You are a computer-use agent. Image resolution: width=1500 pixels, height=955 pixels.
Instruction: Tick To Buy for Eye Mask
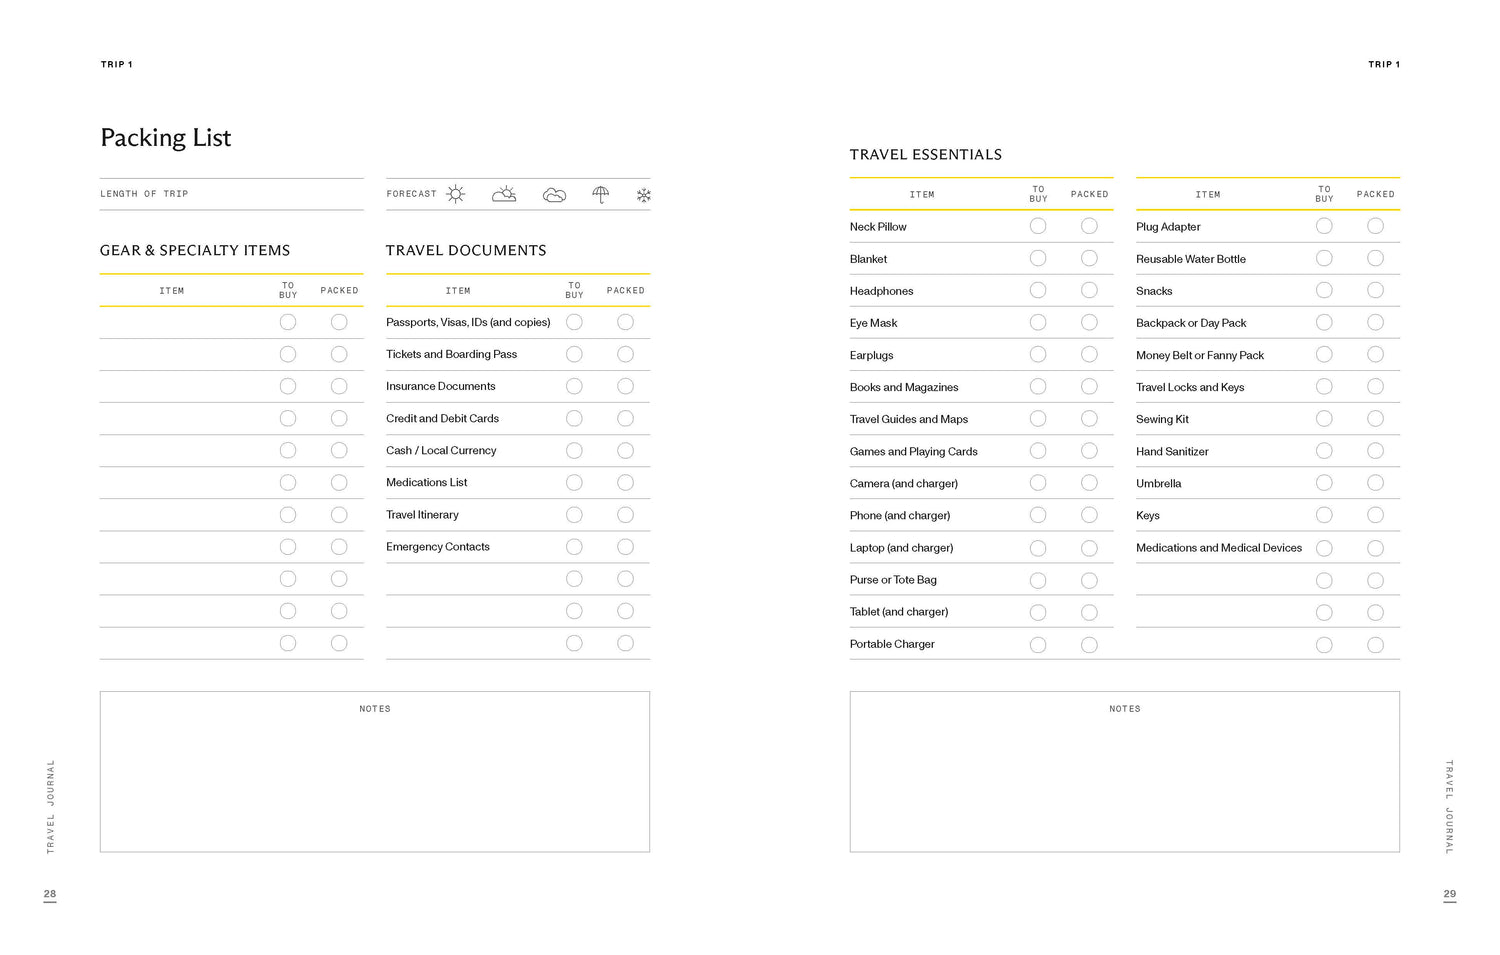pos(1038,322)
